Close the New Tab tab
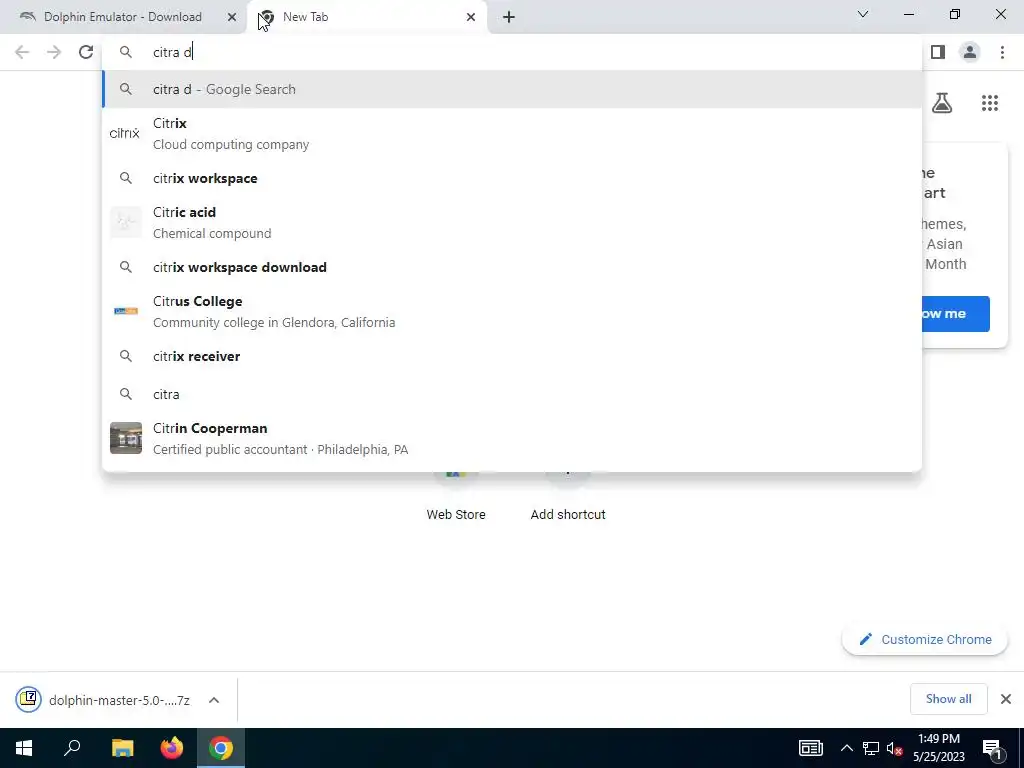Image resolution: width=1024 pixels, height=768 pixels. tap(471, 17)
